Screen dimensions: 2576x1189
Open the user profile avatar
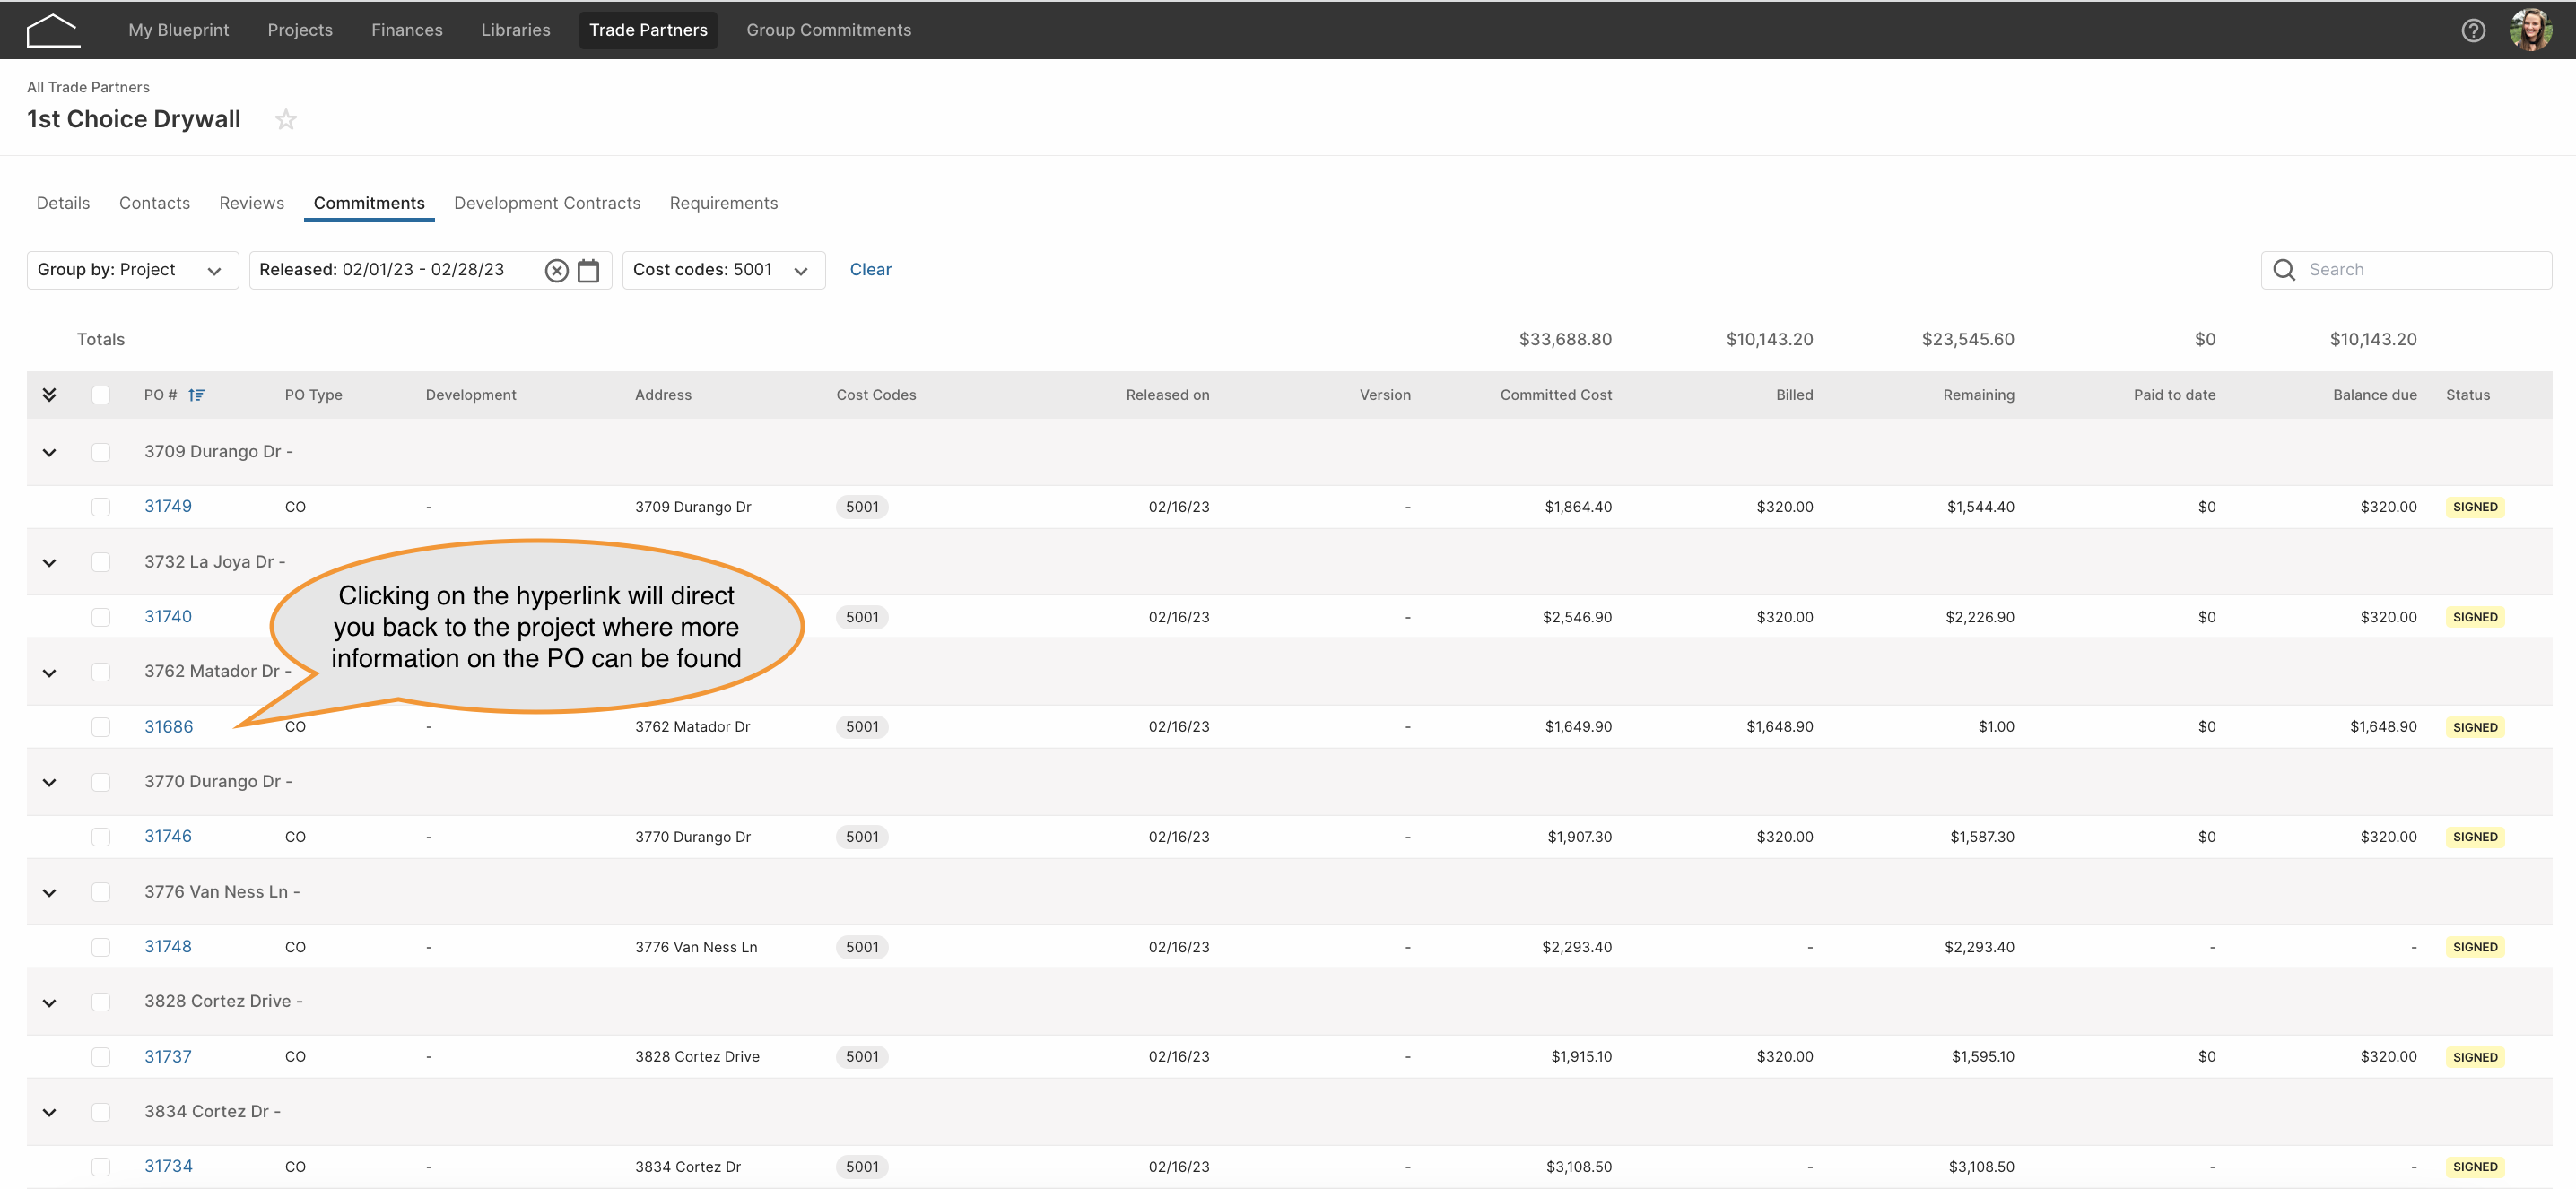tap(2530, 30)
